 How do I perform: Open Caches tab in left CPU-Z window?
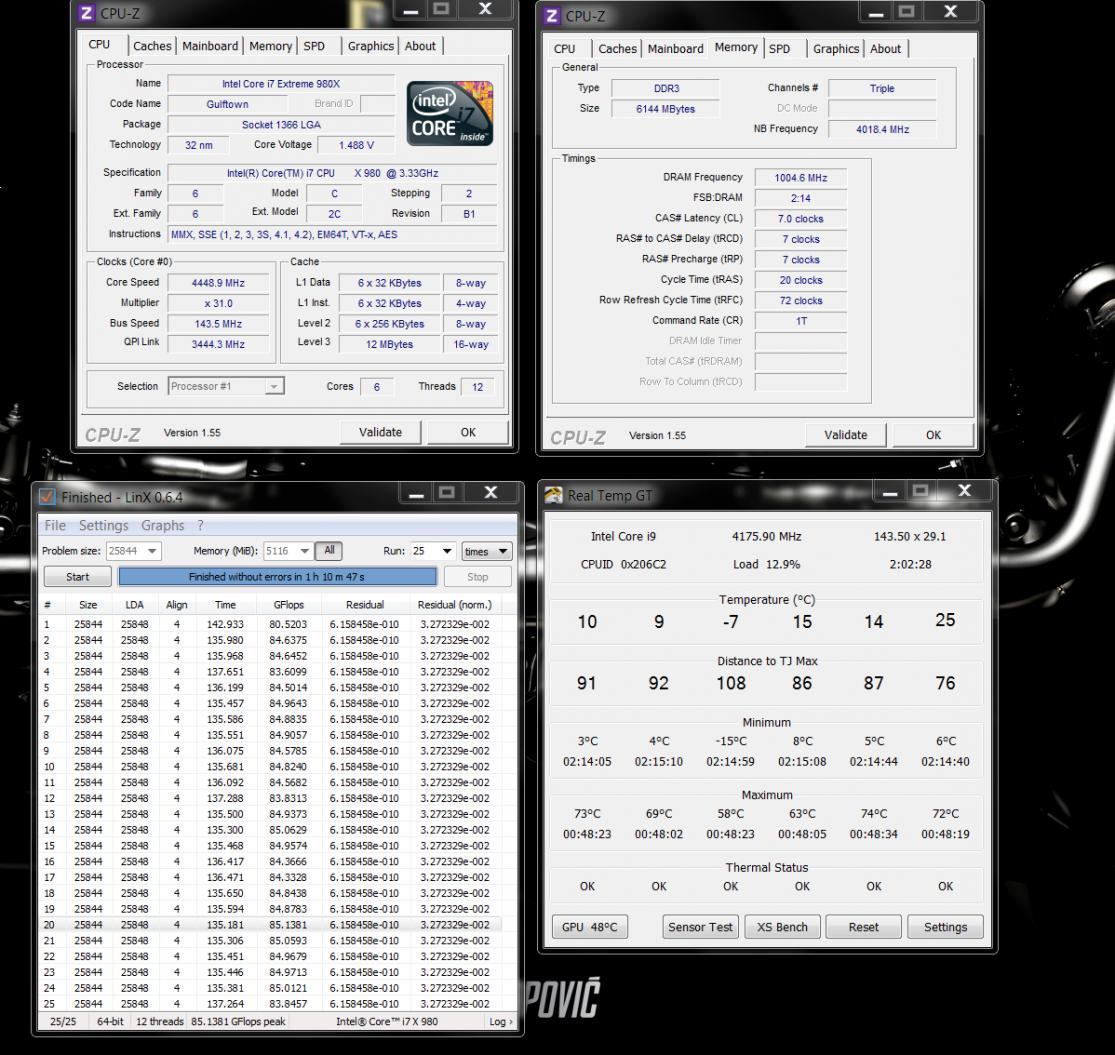tap(152, 45)
